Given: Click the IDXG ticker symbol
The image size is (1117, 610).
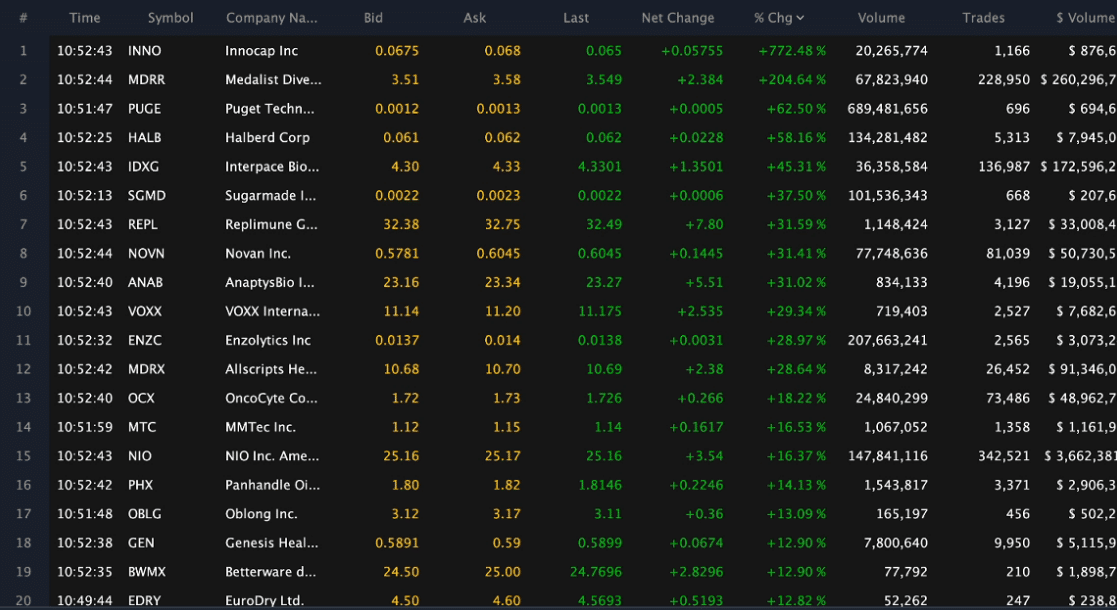Looking at the screenshot, I should point(143,167).
